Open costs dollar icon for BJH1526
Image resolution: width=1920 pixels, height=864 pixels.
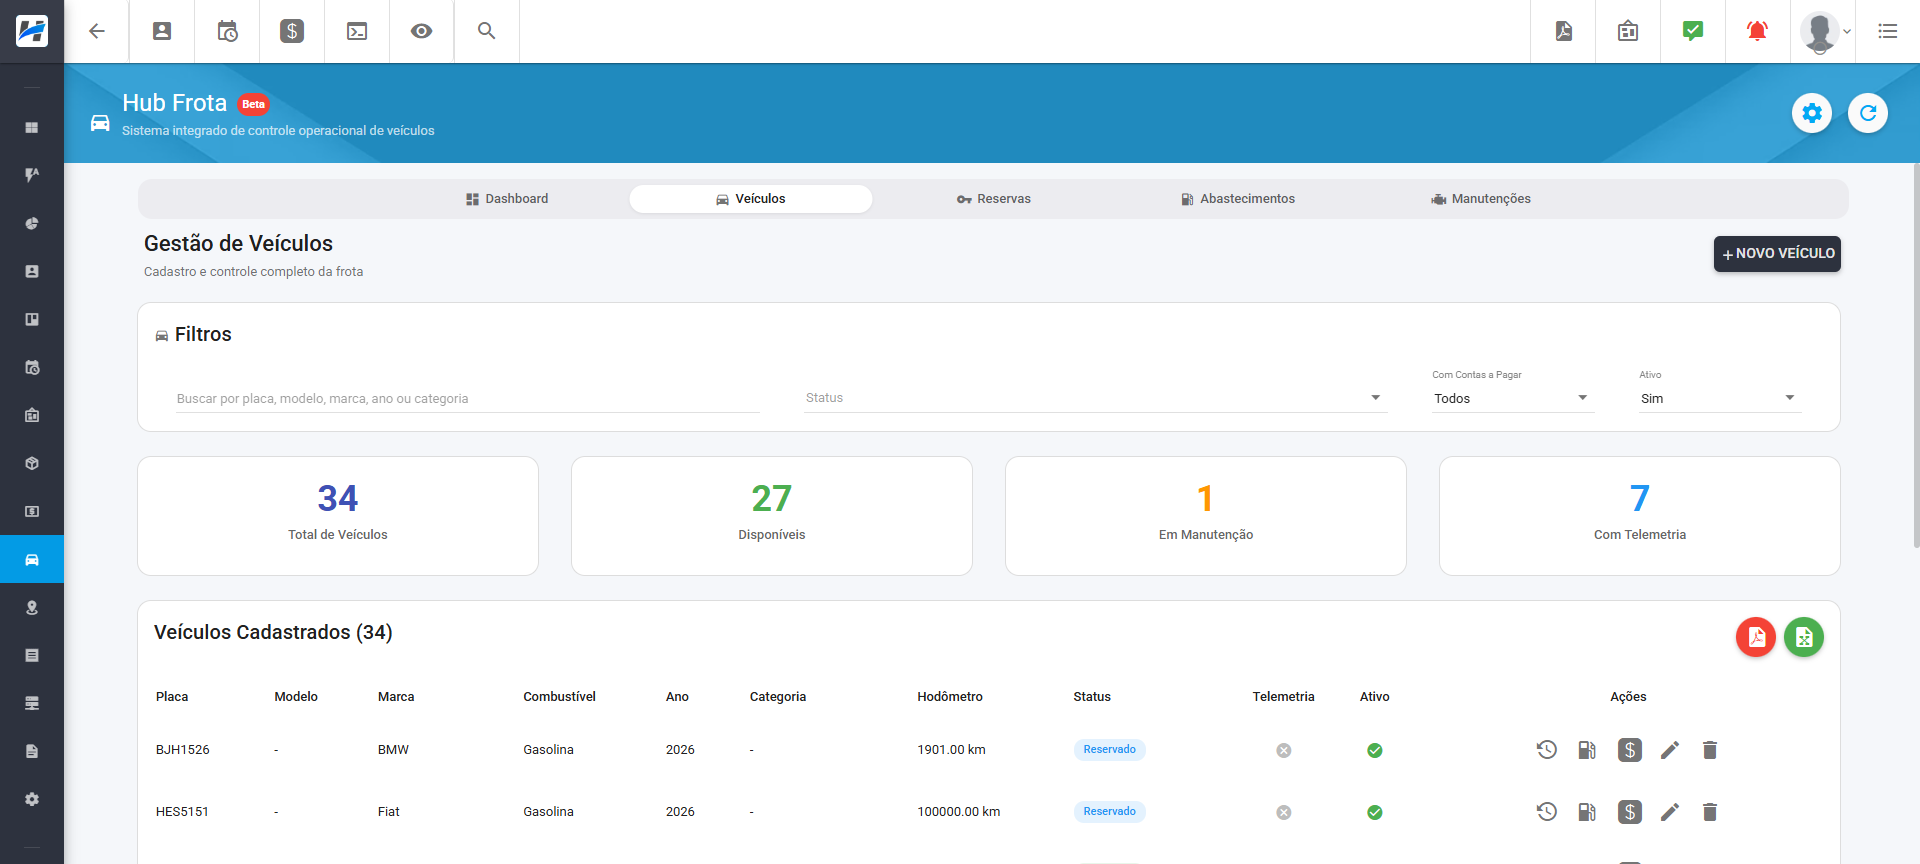(1630, 749)
